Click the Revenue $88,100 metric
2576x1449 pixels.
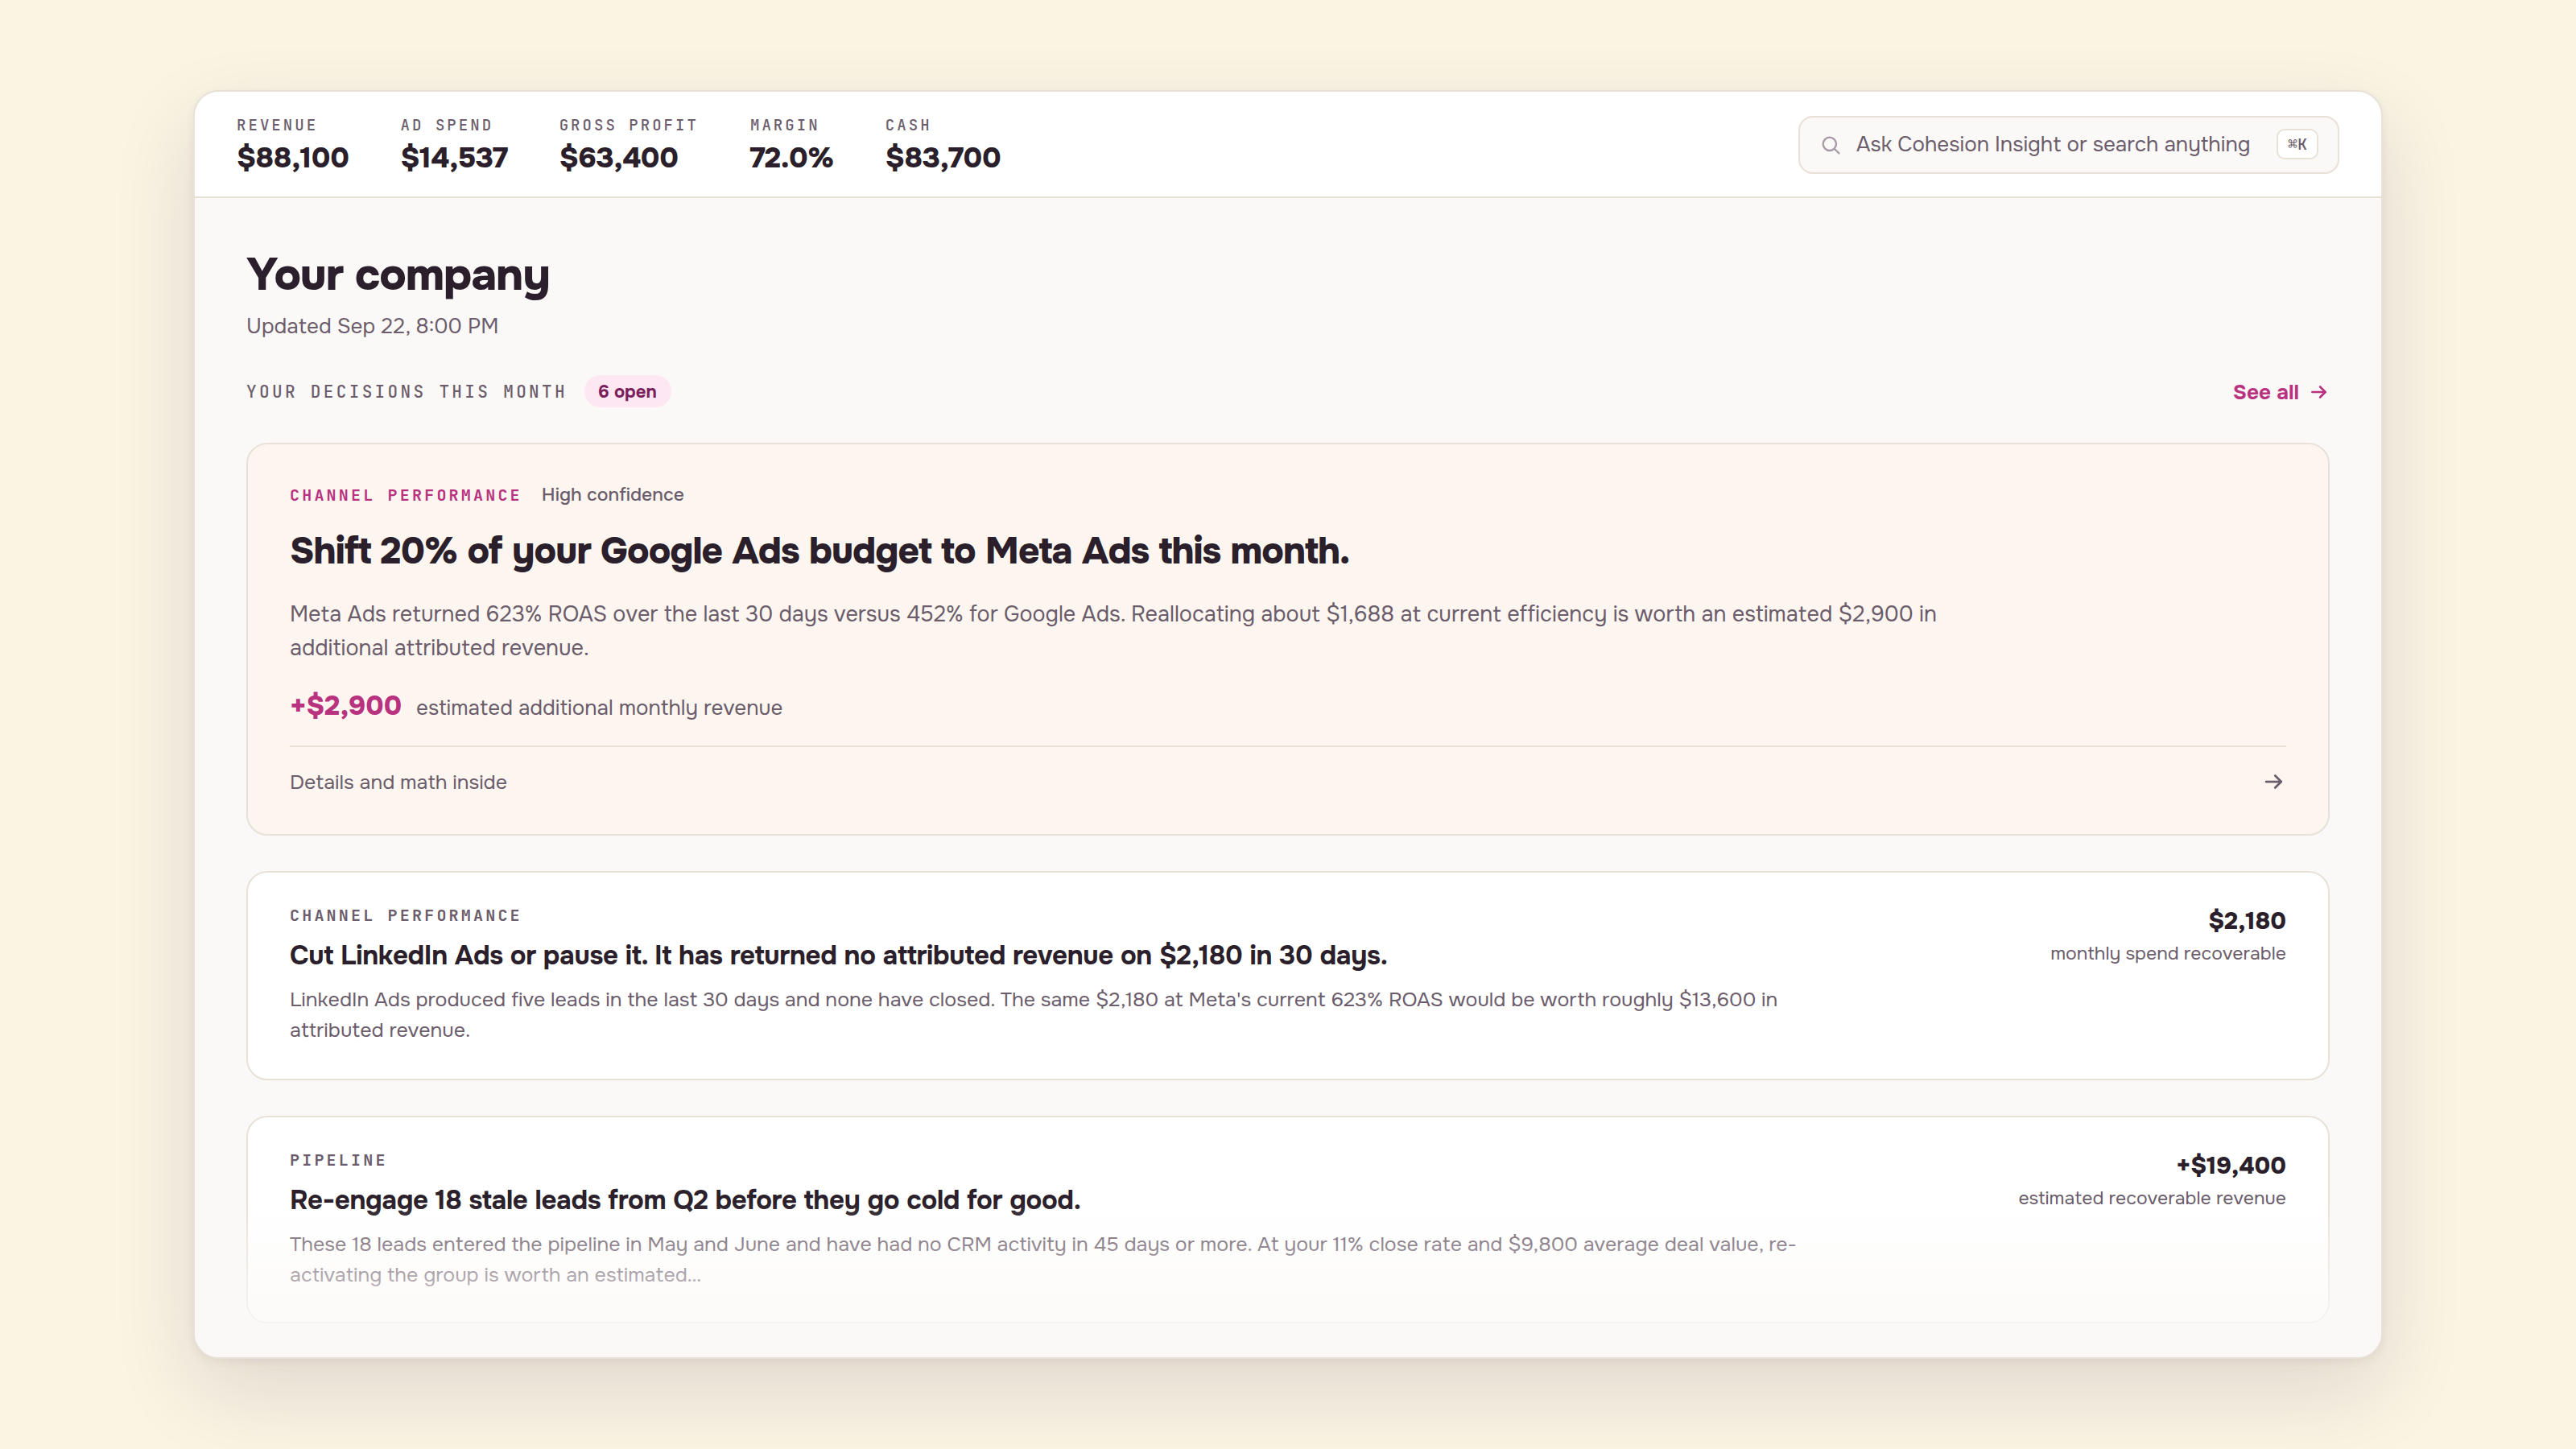pyautogui.click(x=292, y=145)
